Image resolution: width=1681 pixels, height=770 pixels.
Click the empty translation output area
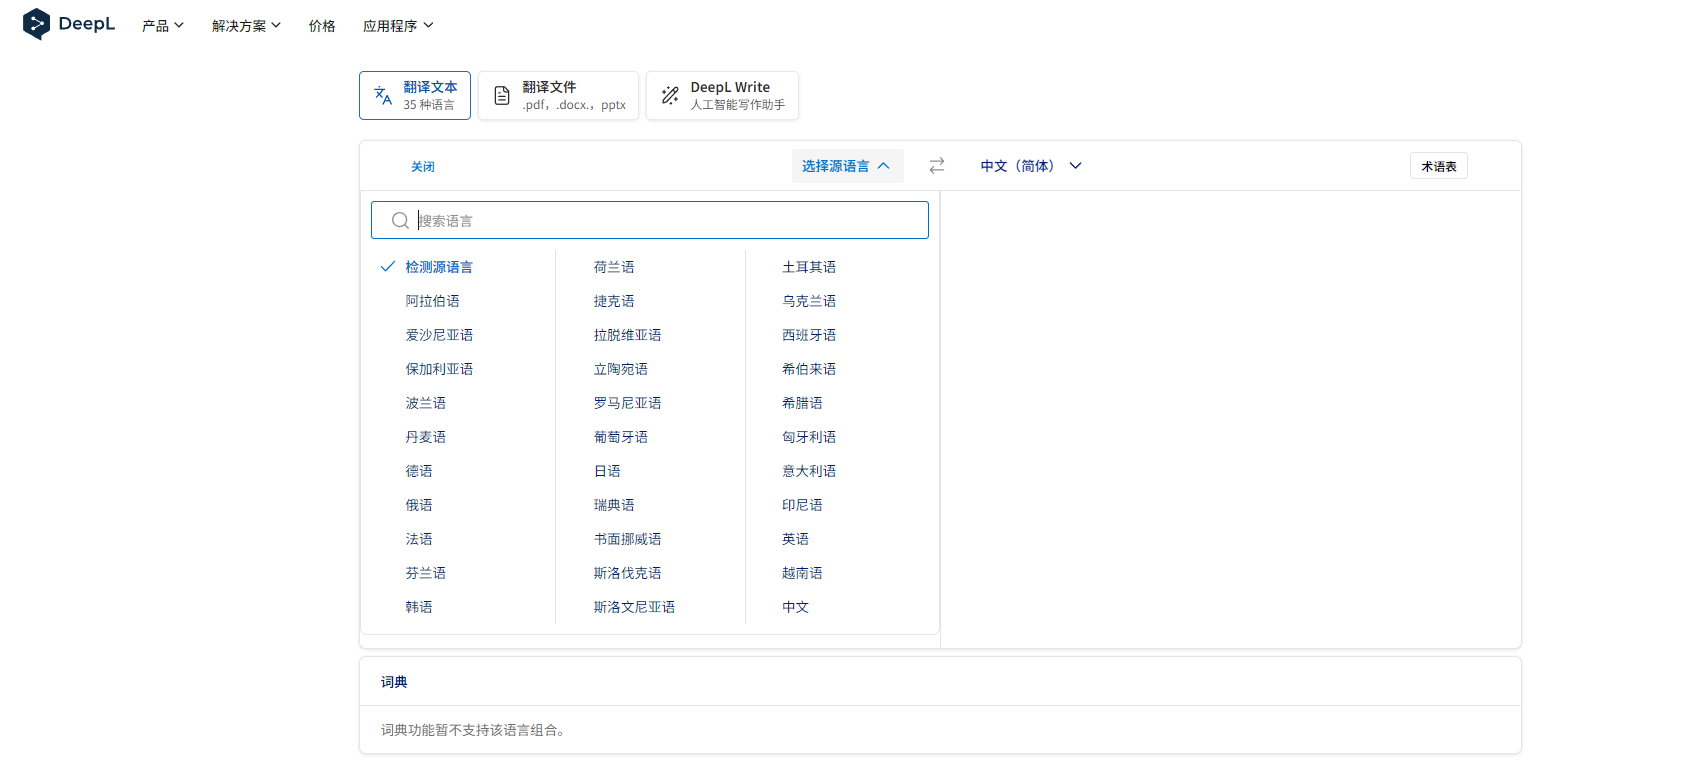click(x=1231, y=419)
